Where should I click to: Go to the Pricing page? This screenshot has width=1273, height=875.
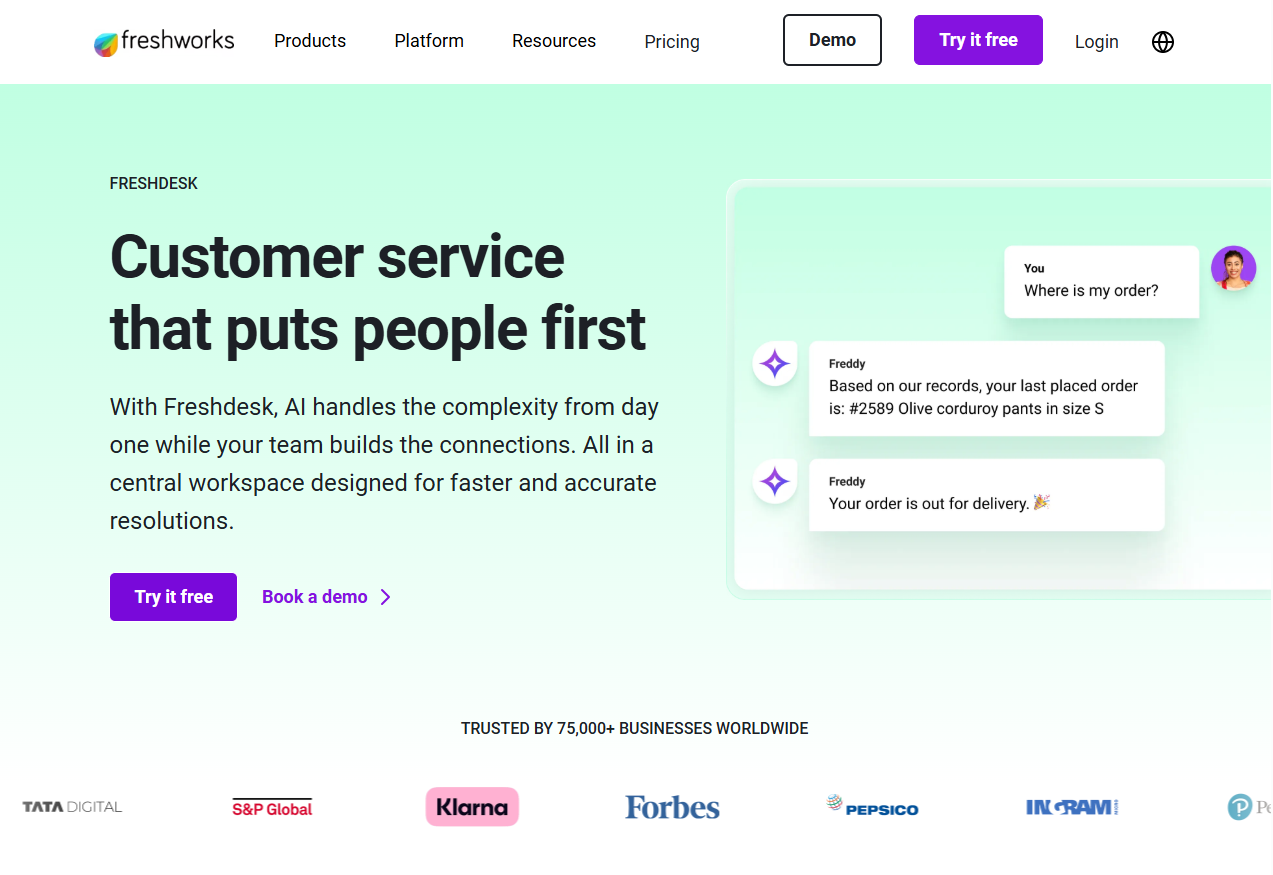[x=672, y=42]
